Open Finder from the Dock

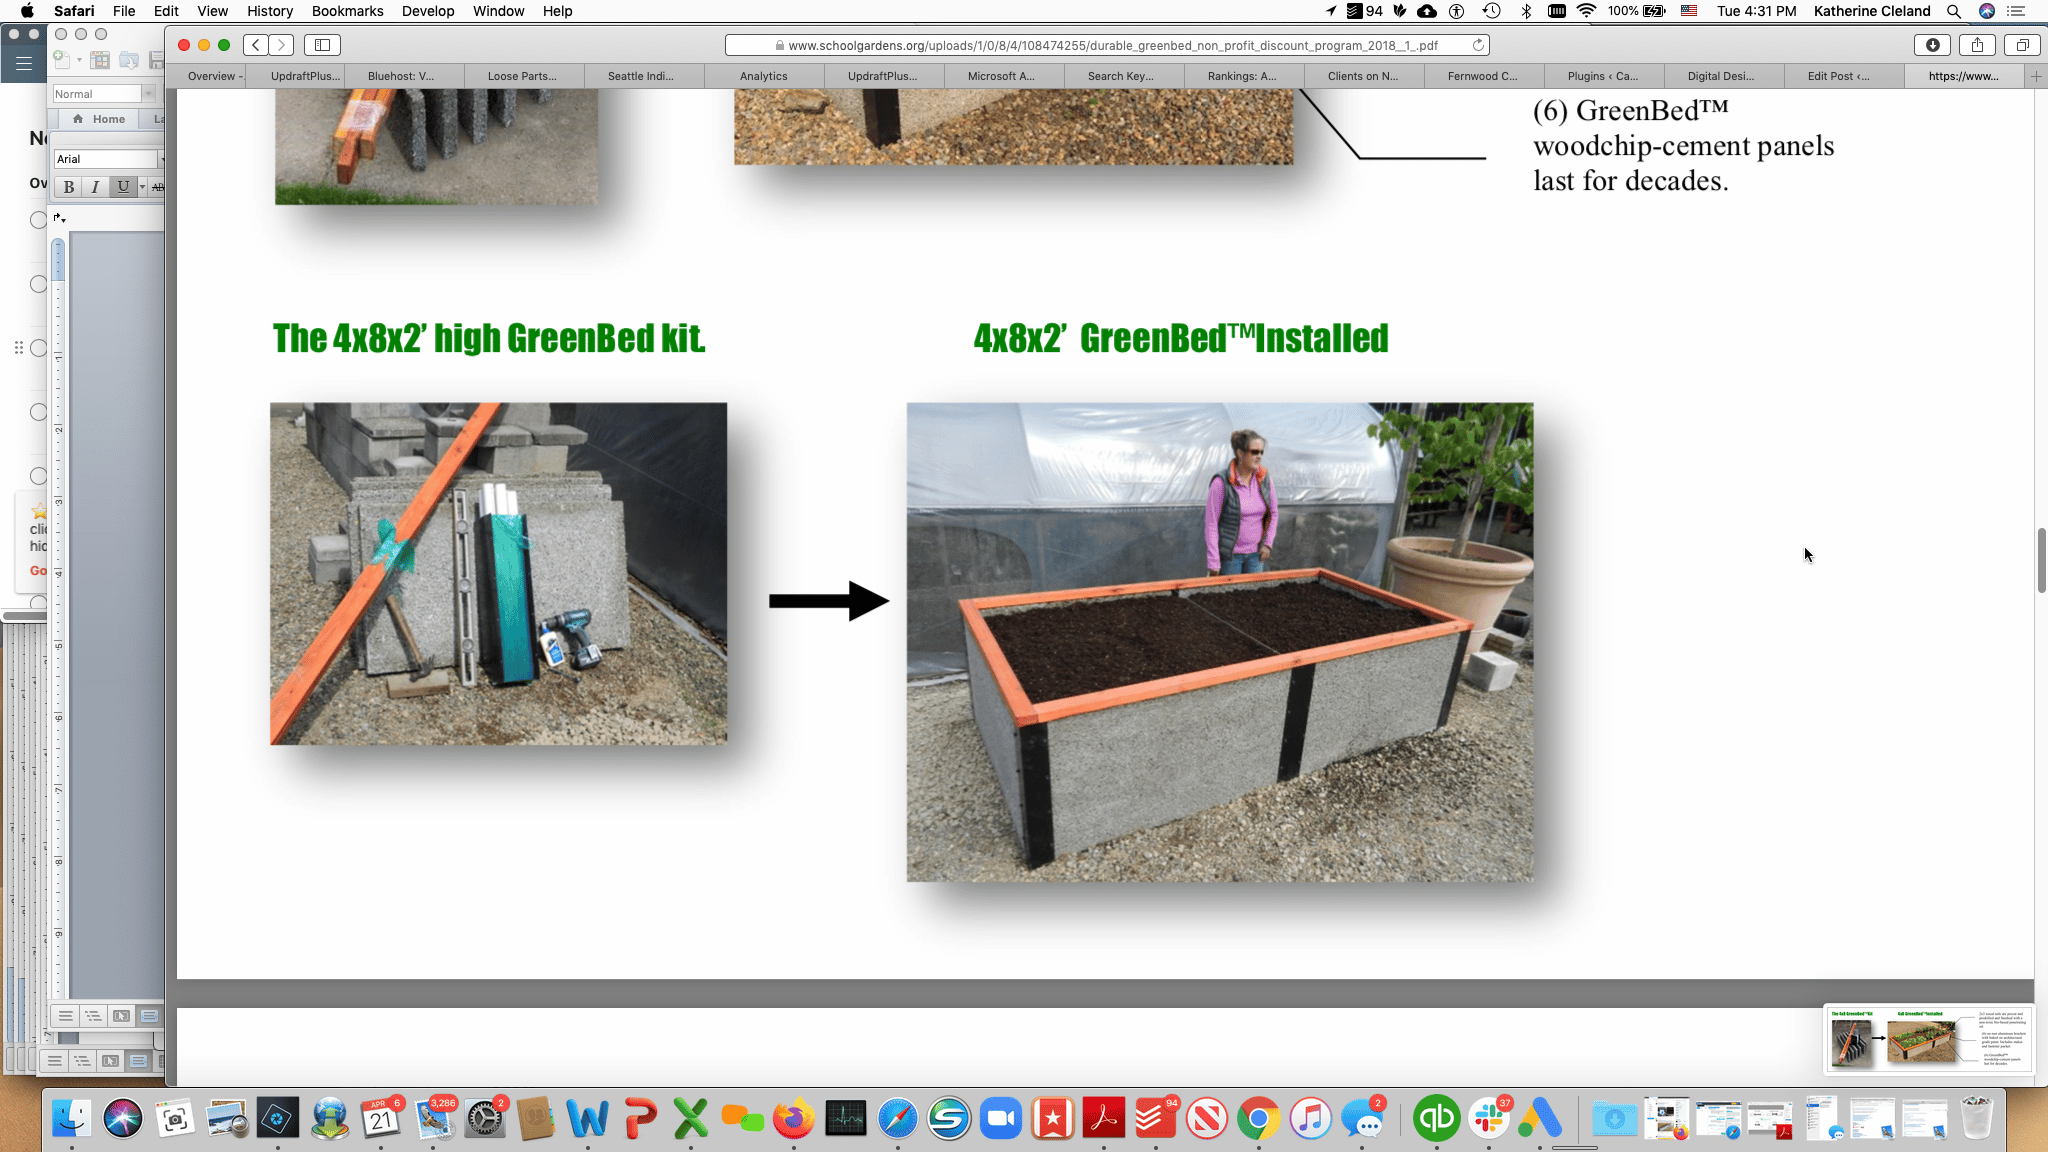72,1118
